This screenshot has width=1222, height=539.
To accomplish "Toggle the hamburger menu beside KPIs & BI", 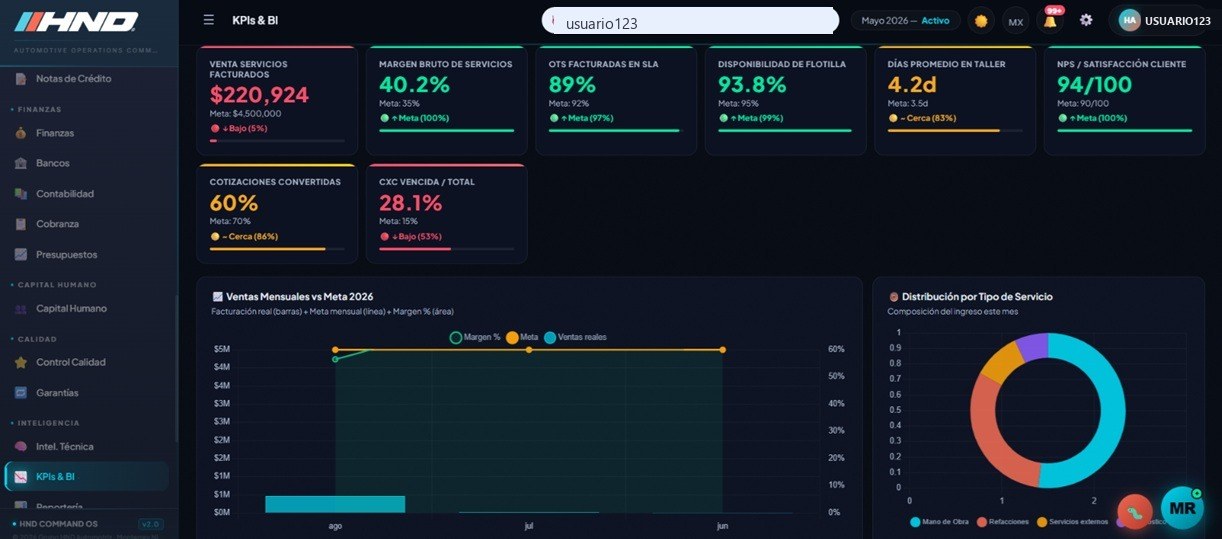I will (x=208, y=20).
